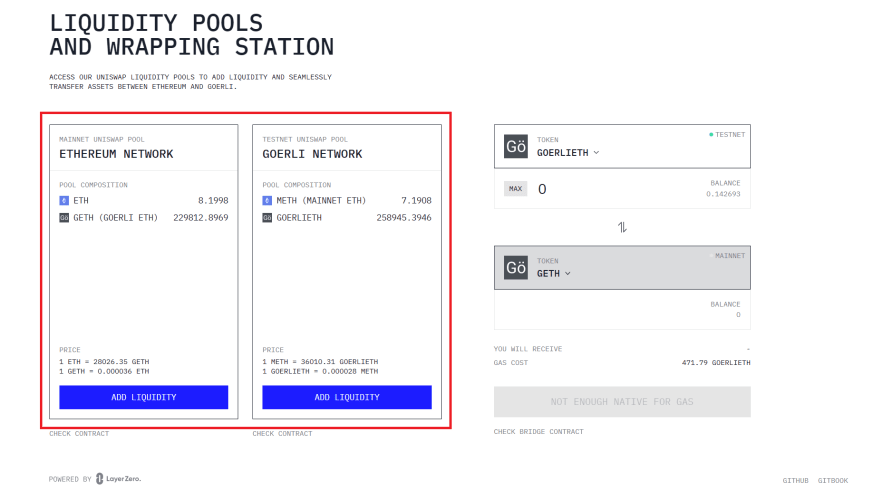Open Check Contract under Goerli pool
The image size is (873, 500).
[282, 433]
